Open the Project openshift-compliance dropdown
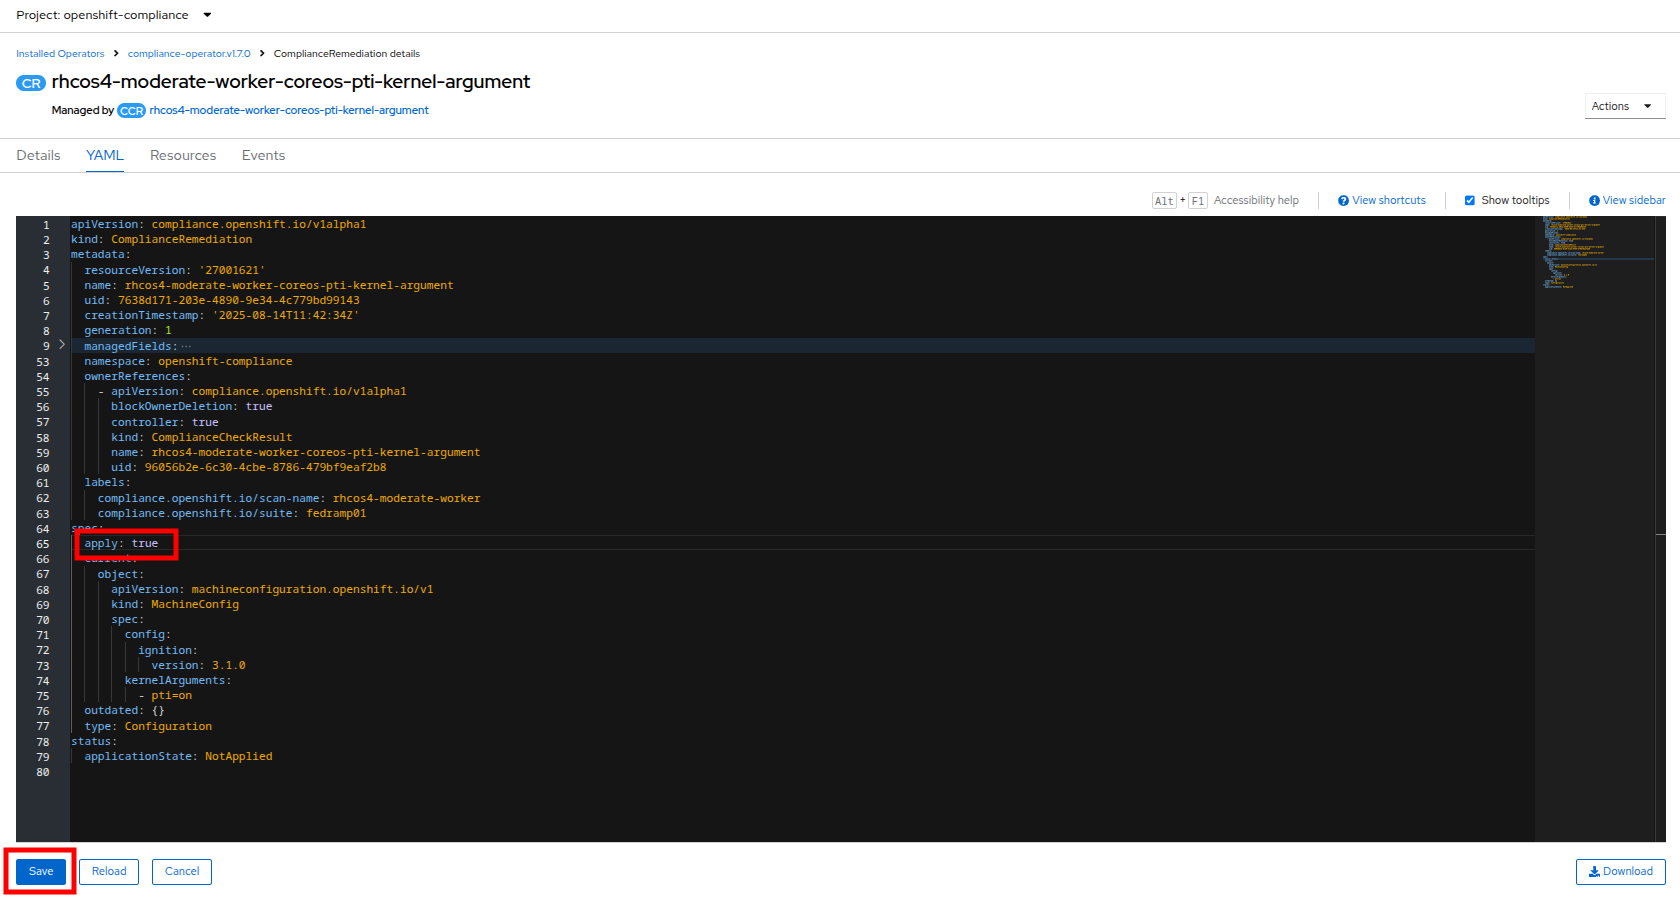Viewport: 1680px width, 899px height. 114,15
